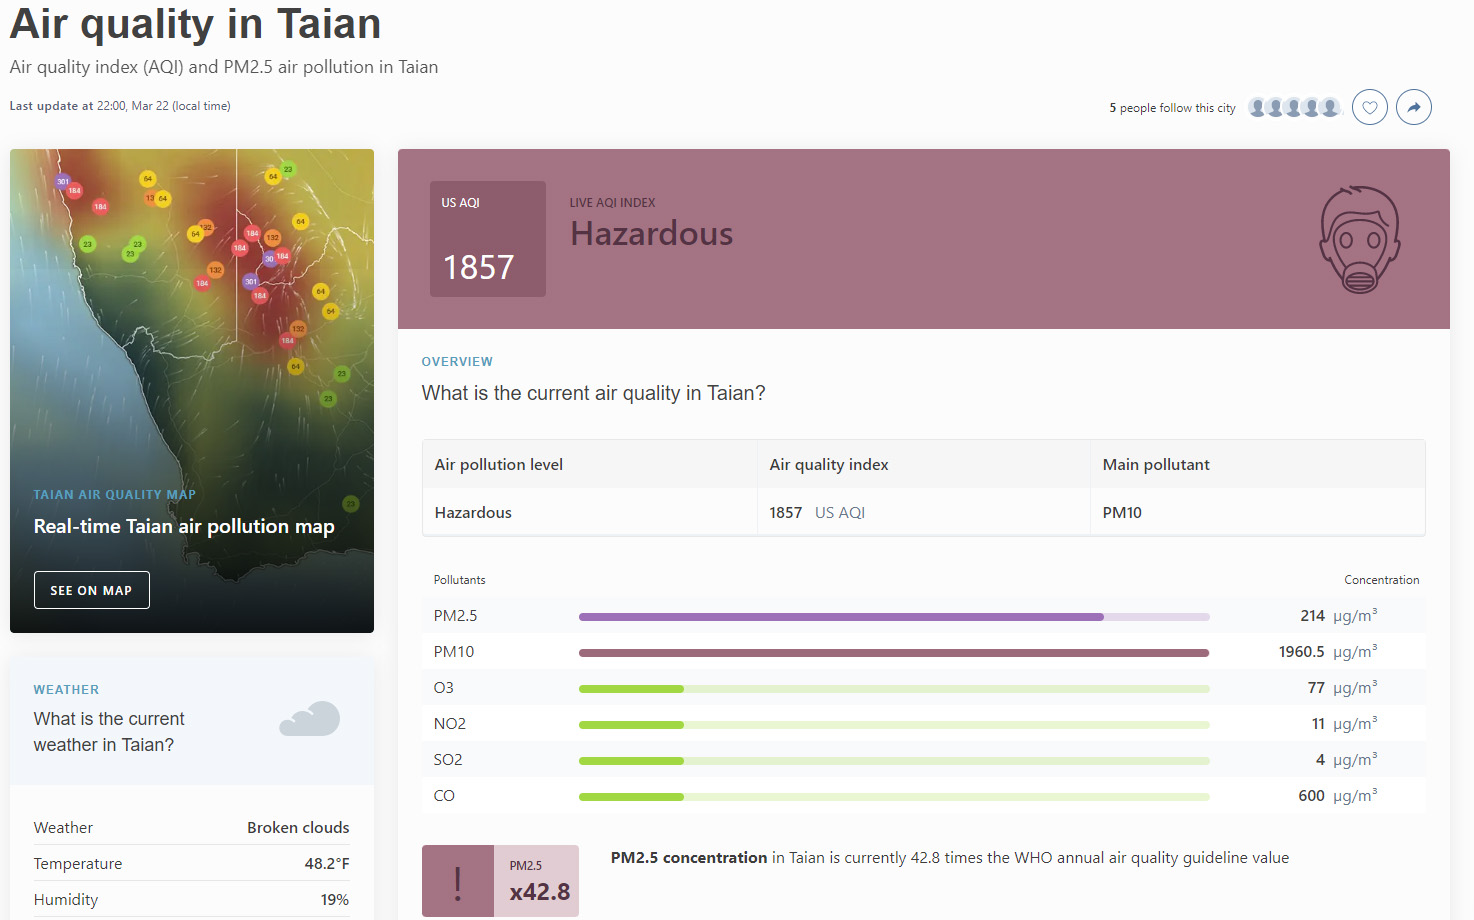
Task: Select the TAIAN AIR QUALITY MAP label
Action: coord(114,494)
